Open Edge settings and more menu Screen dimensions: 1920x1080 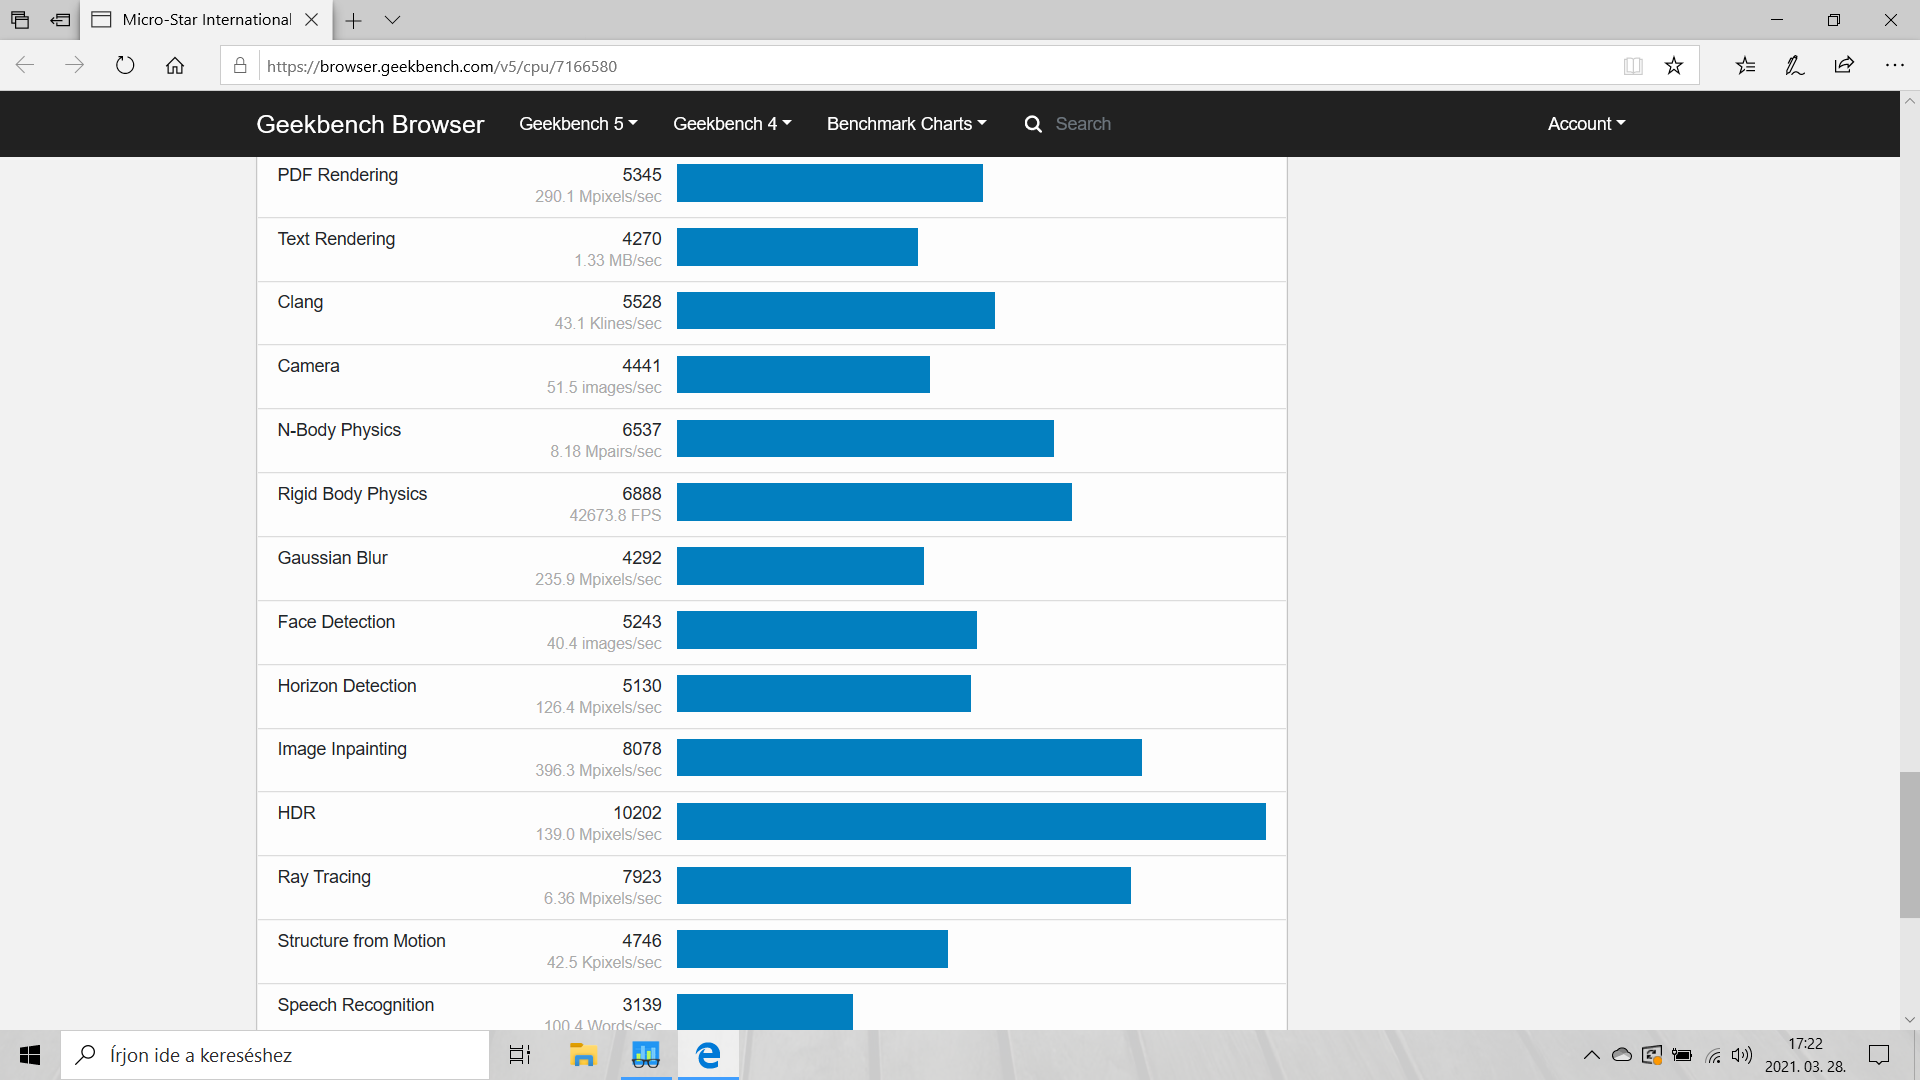pyautogui.click(x=1894, y=66)
